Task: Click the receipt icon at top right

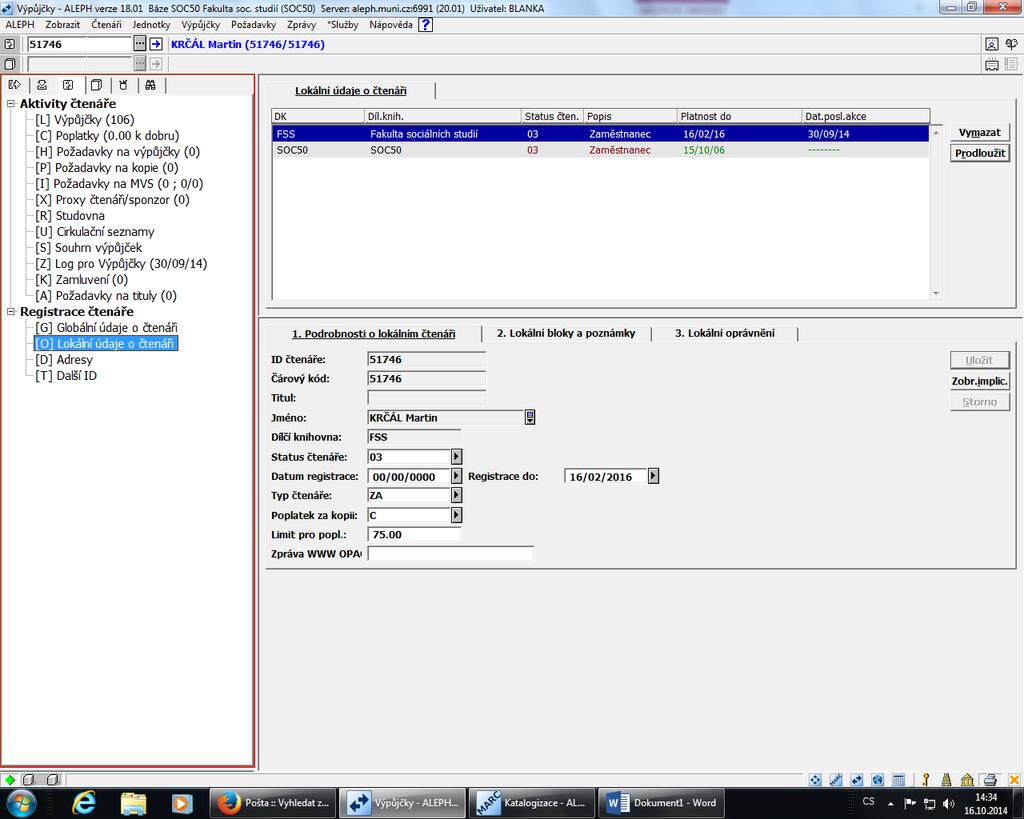Action: 991,64
